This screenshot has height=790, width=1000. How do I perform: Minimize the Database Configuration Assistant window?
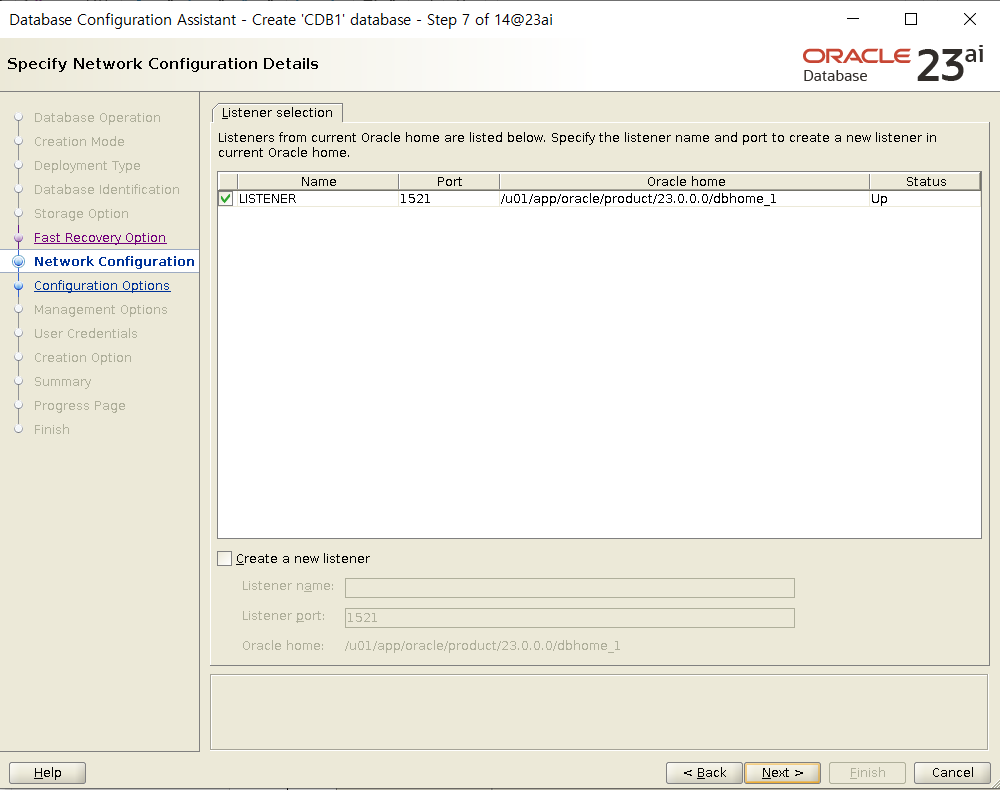(x=853, y=19)
